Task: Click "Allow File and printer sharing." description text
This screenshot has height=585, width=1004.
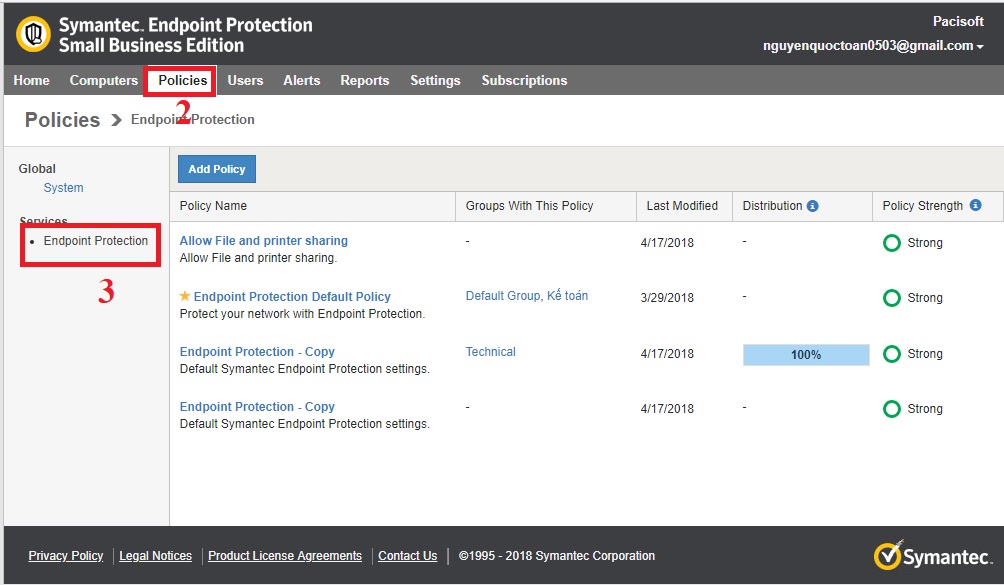Action: tap(258, 258)
